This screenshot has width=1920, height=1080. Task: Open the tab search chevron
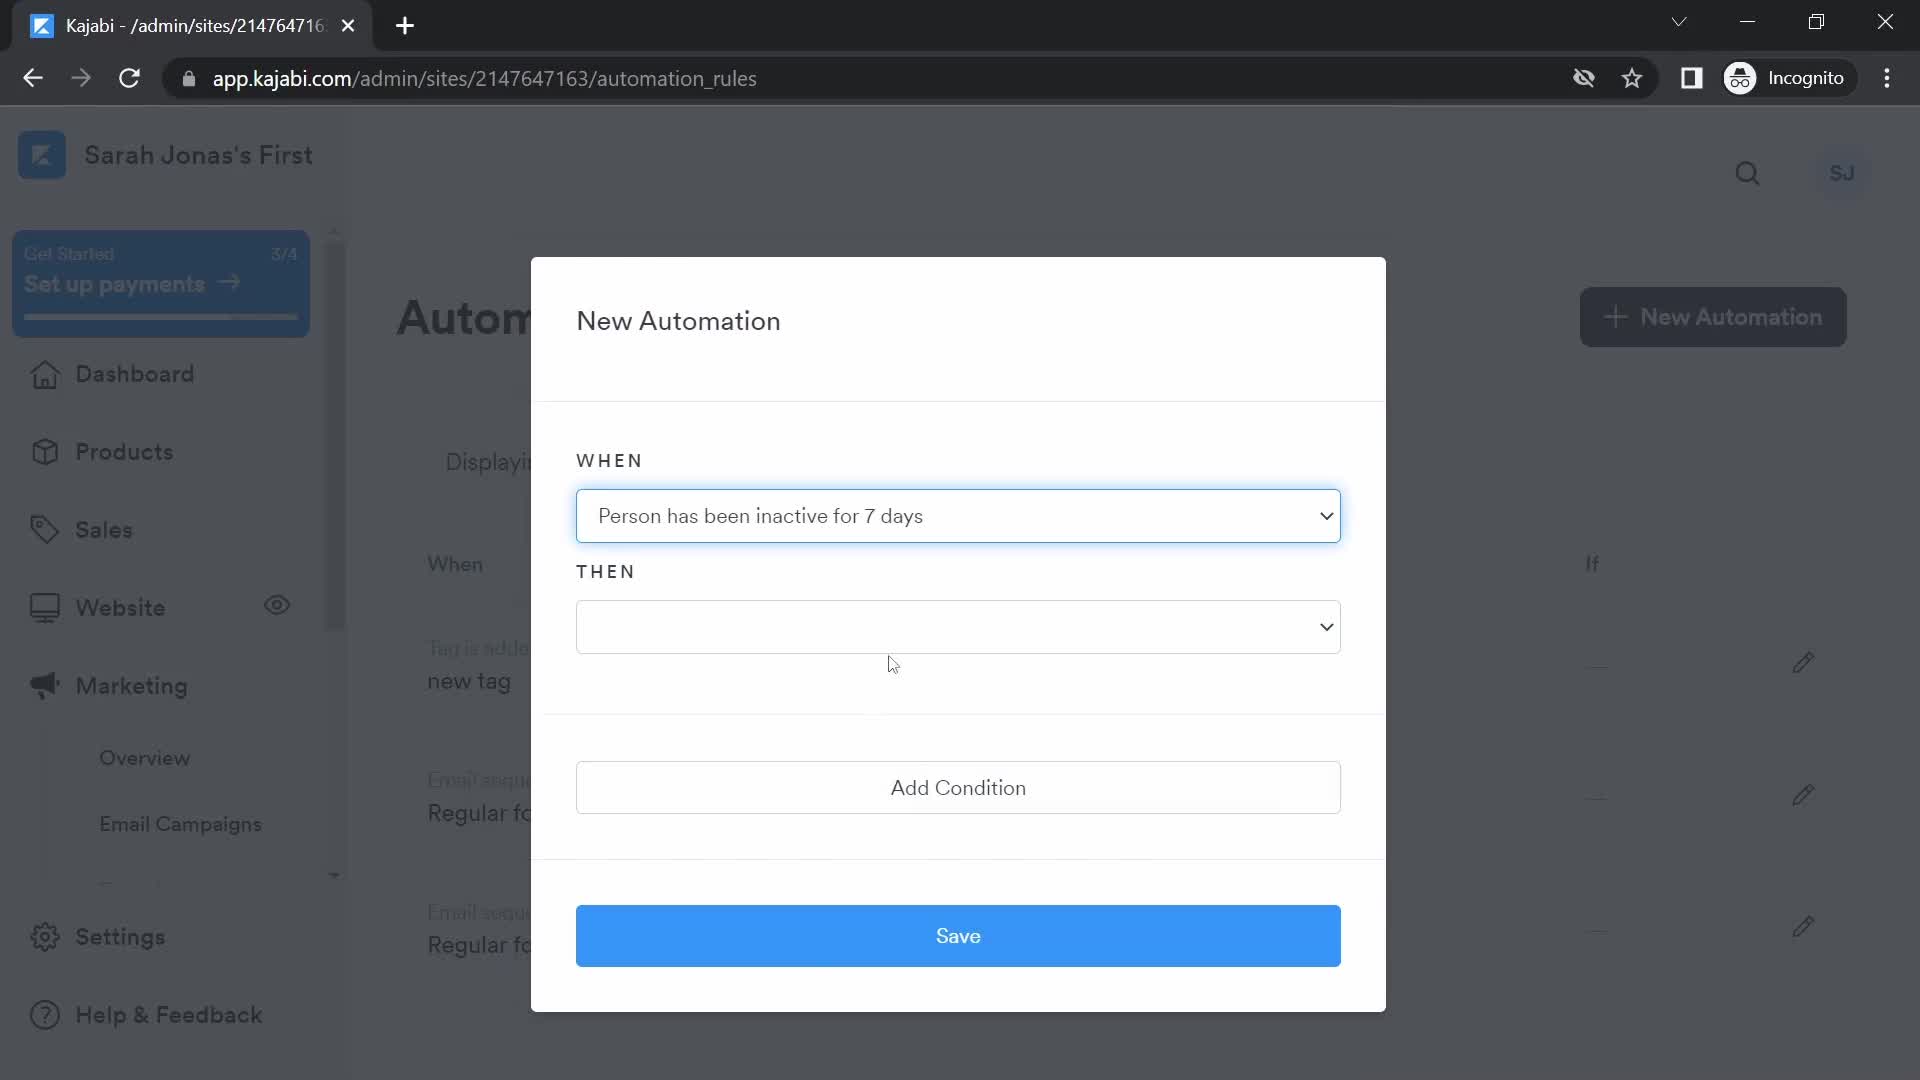tap(1679, 22)
